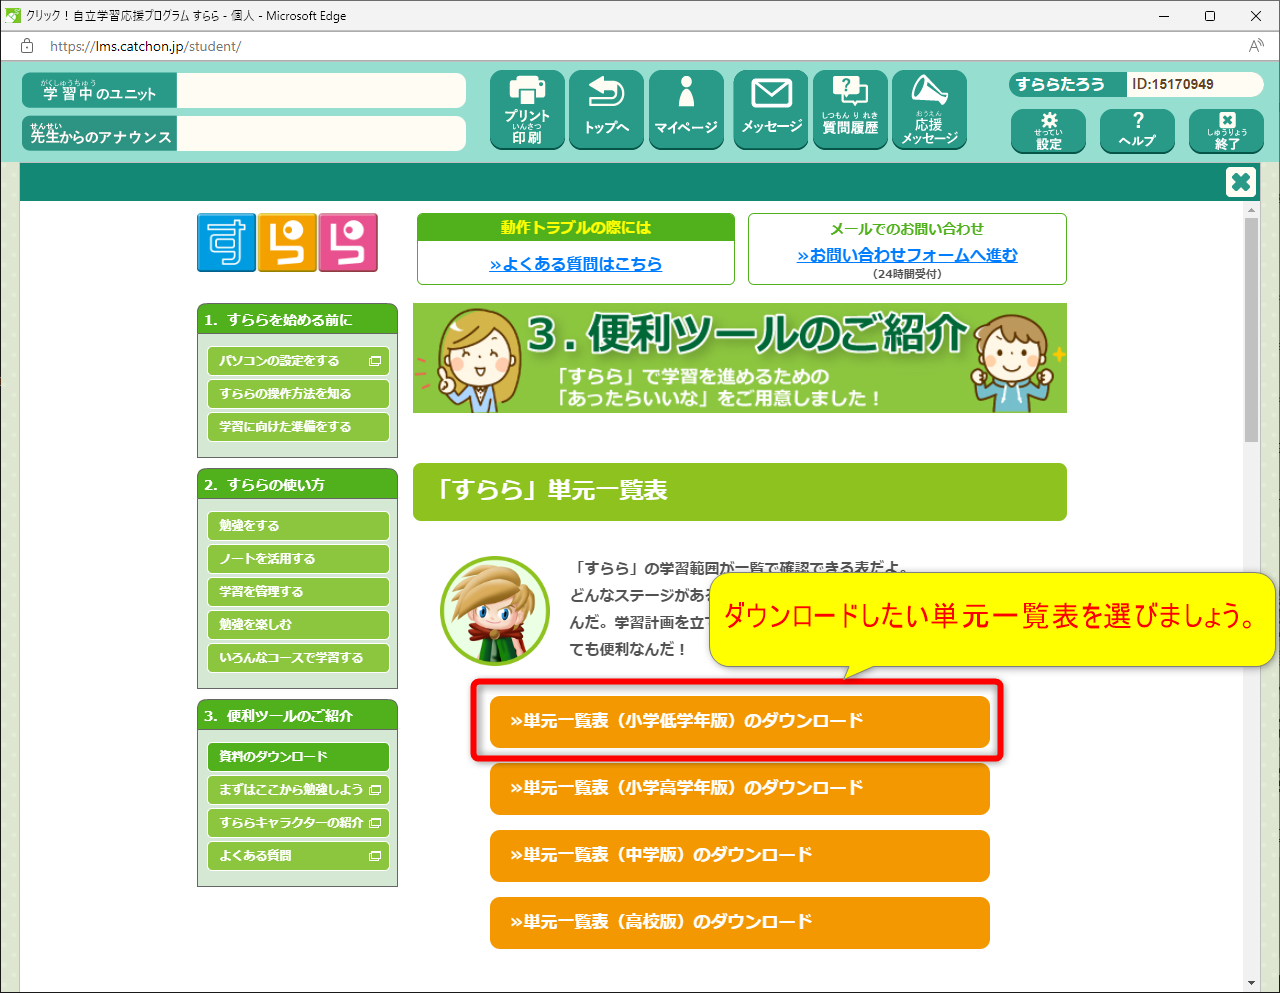Image resolution: width=1280 pixels, height=993 pixels.
Task: Click the blond character avatar image
Action: point(495,611)
